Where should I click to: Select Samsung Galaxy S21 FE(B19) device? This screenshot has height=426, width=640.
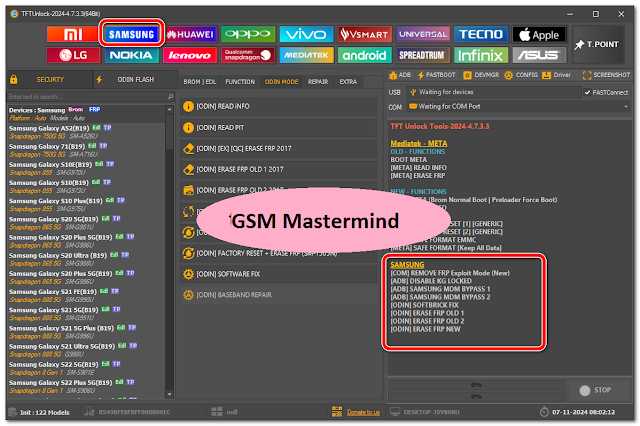coord(87,296)
